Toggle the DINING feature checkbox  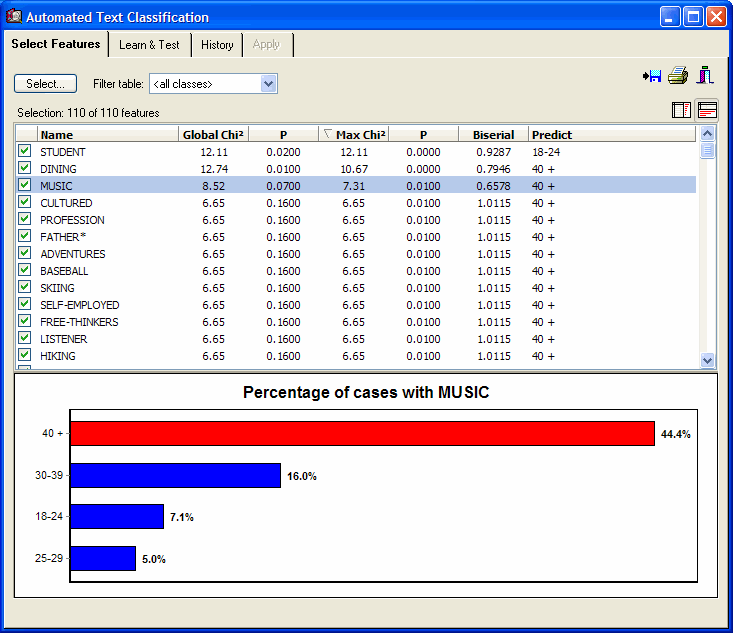click(x=25, y=168)
